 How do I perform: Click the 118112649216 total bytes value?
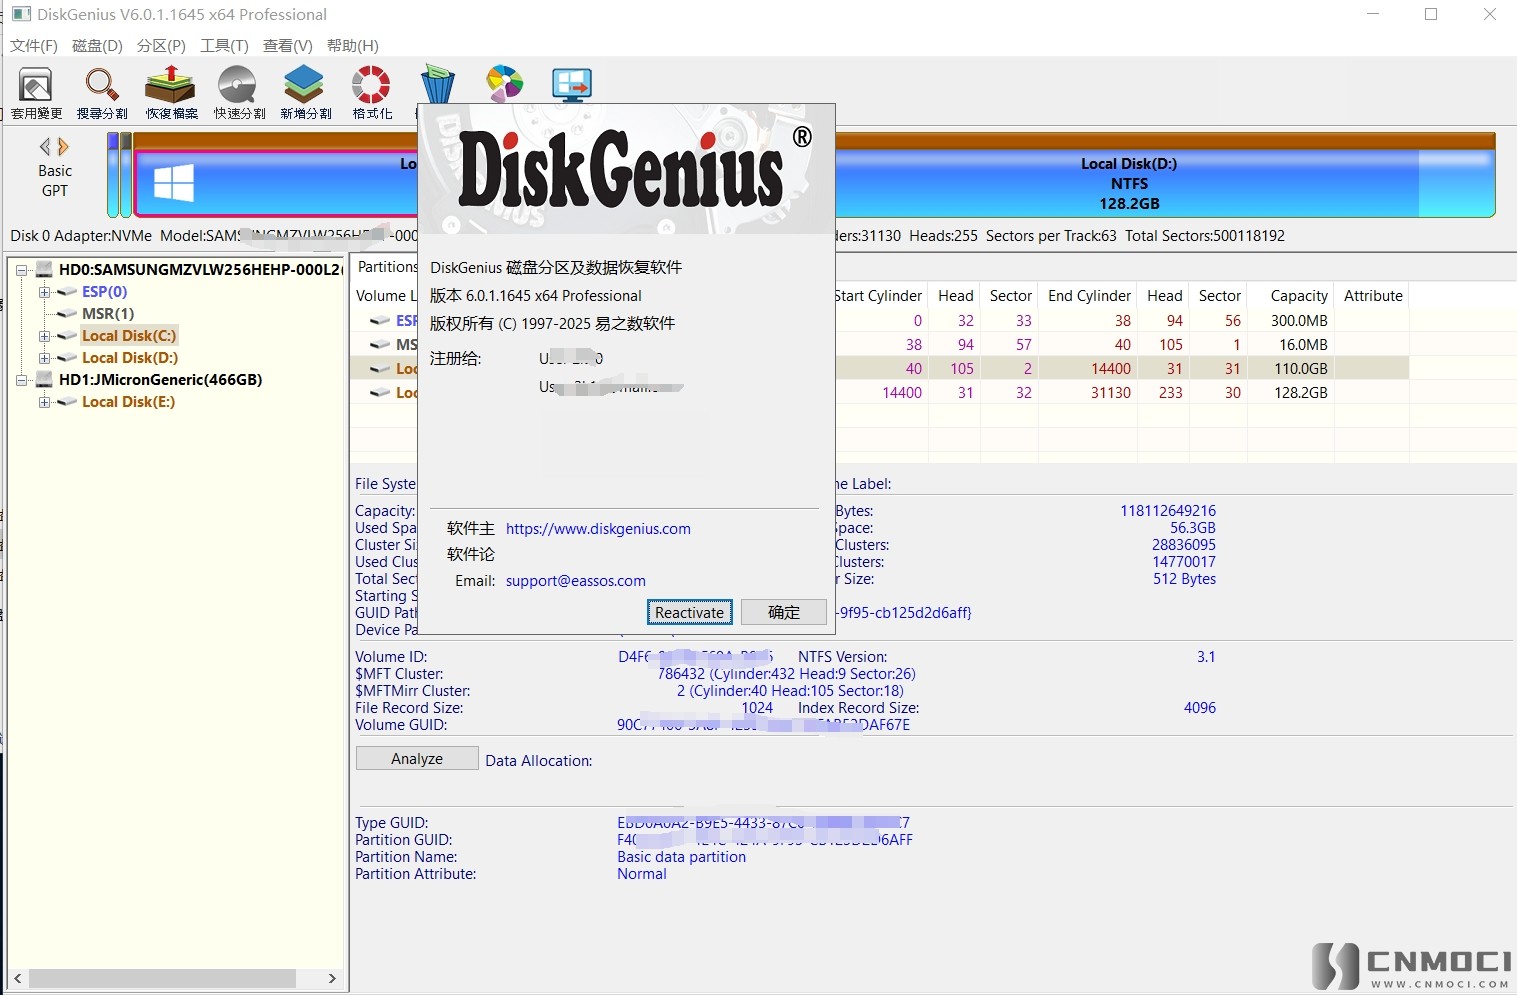[x=1168, y=511]
